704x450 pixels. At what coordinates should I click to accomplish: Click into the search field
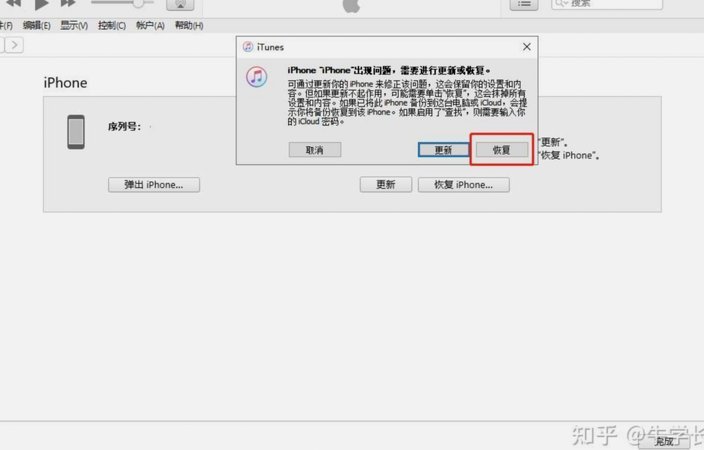coord(607,4)
